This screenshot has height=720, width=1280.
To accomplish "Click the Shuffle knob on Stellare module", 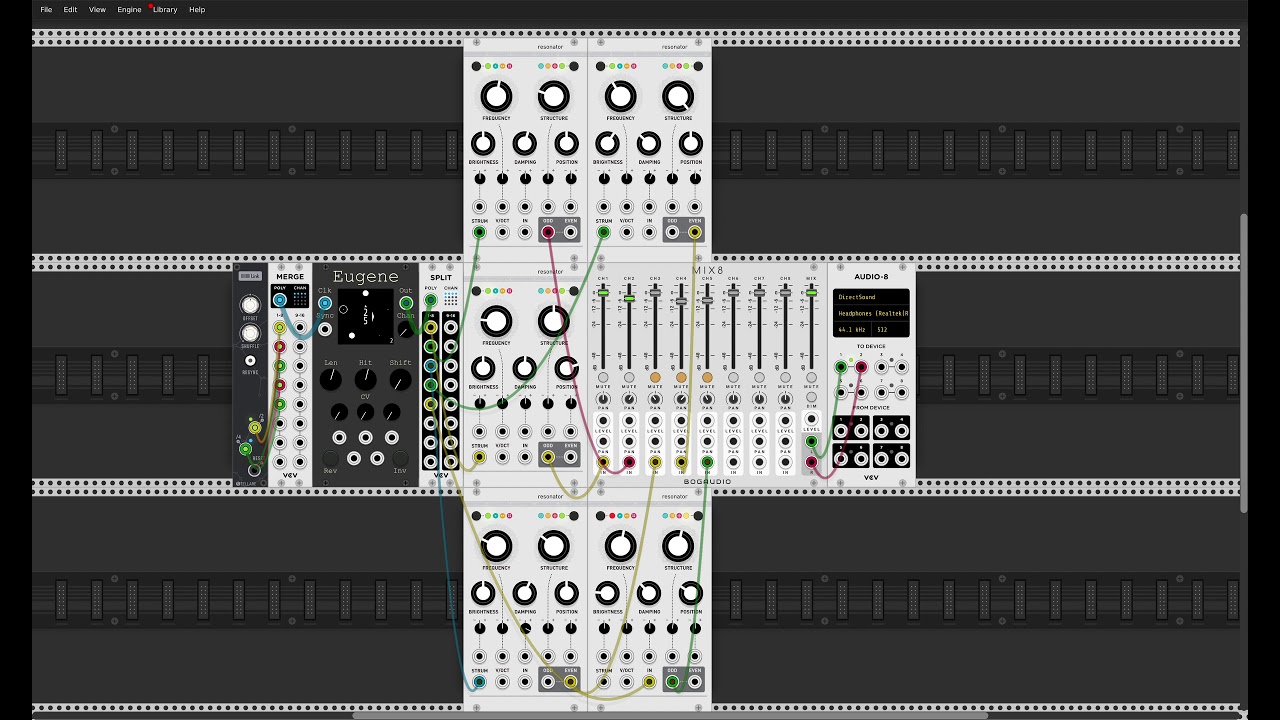I will 250,333.
